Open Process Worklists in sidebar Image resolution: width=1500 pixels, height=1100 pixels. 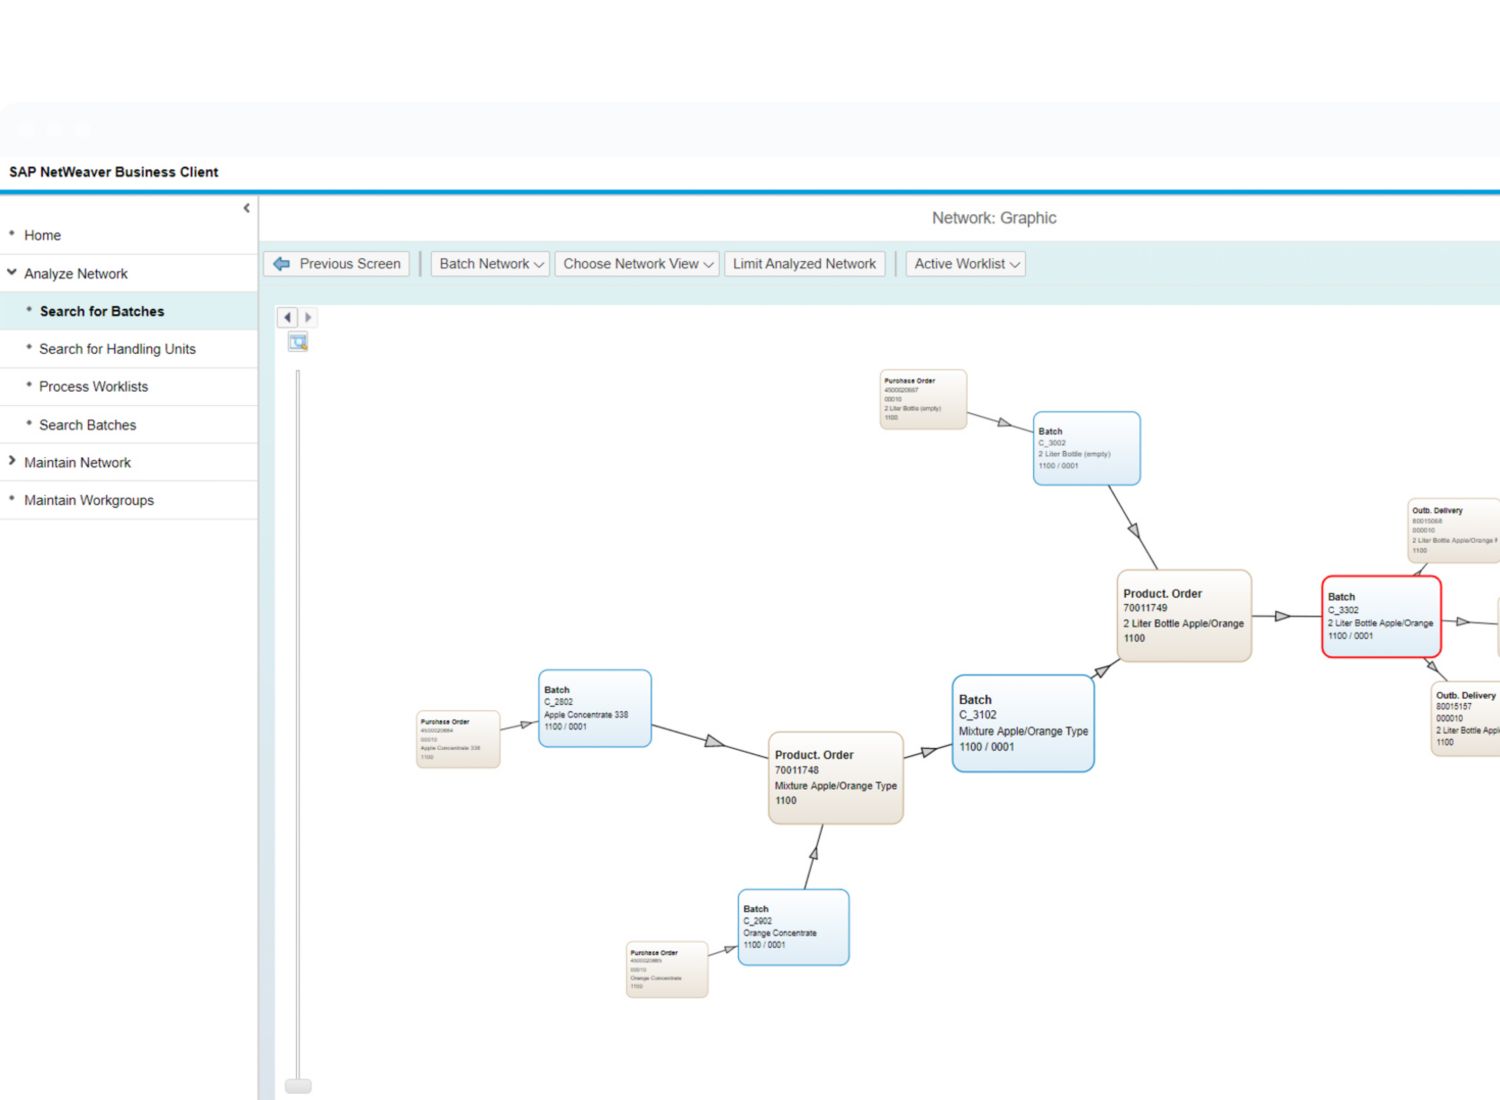[93, 387]
